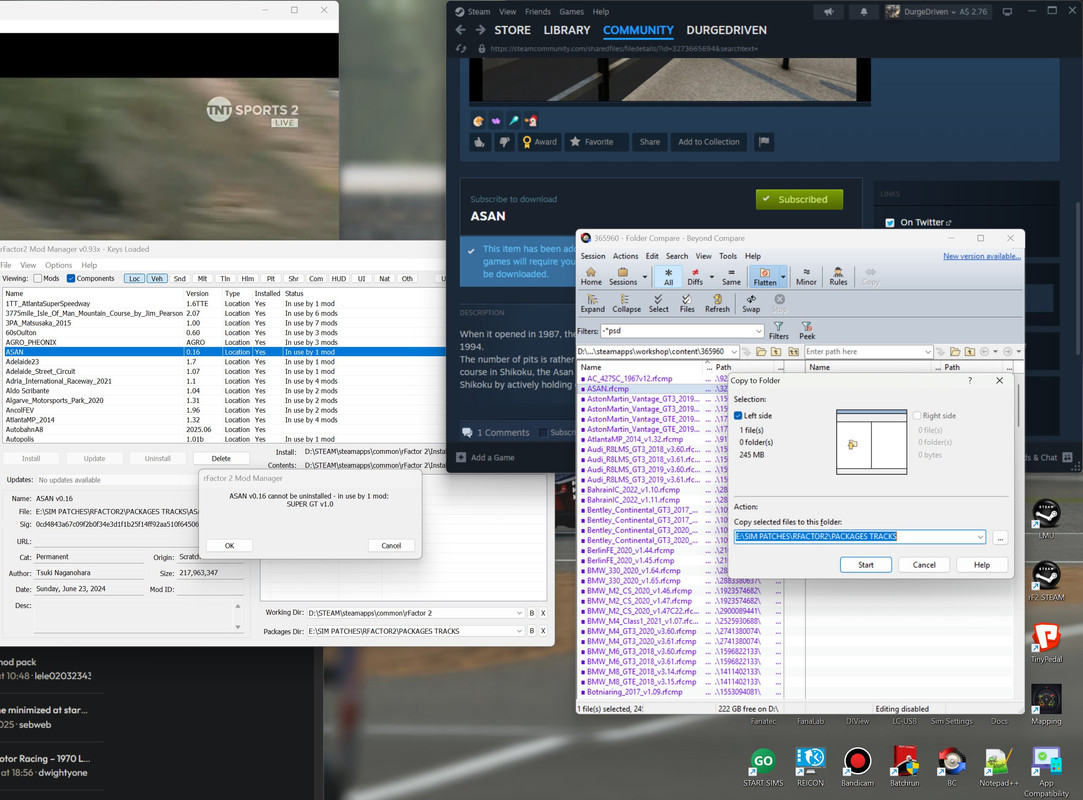Image resolution: width=1083 pixels, height=800 pixels.
Task: Open Sessions in Beyond Compare toolbar
Action: pyautogui.click(x=623, y=276)
